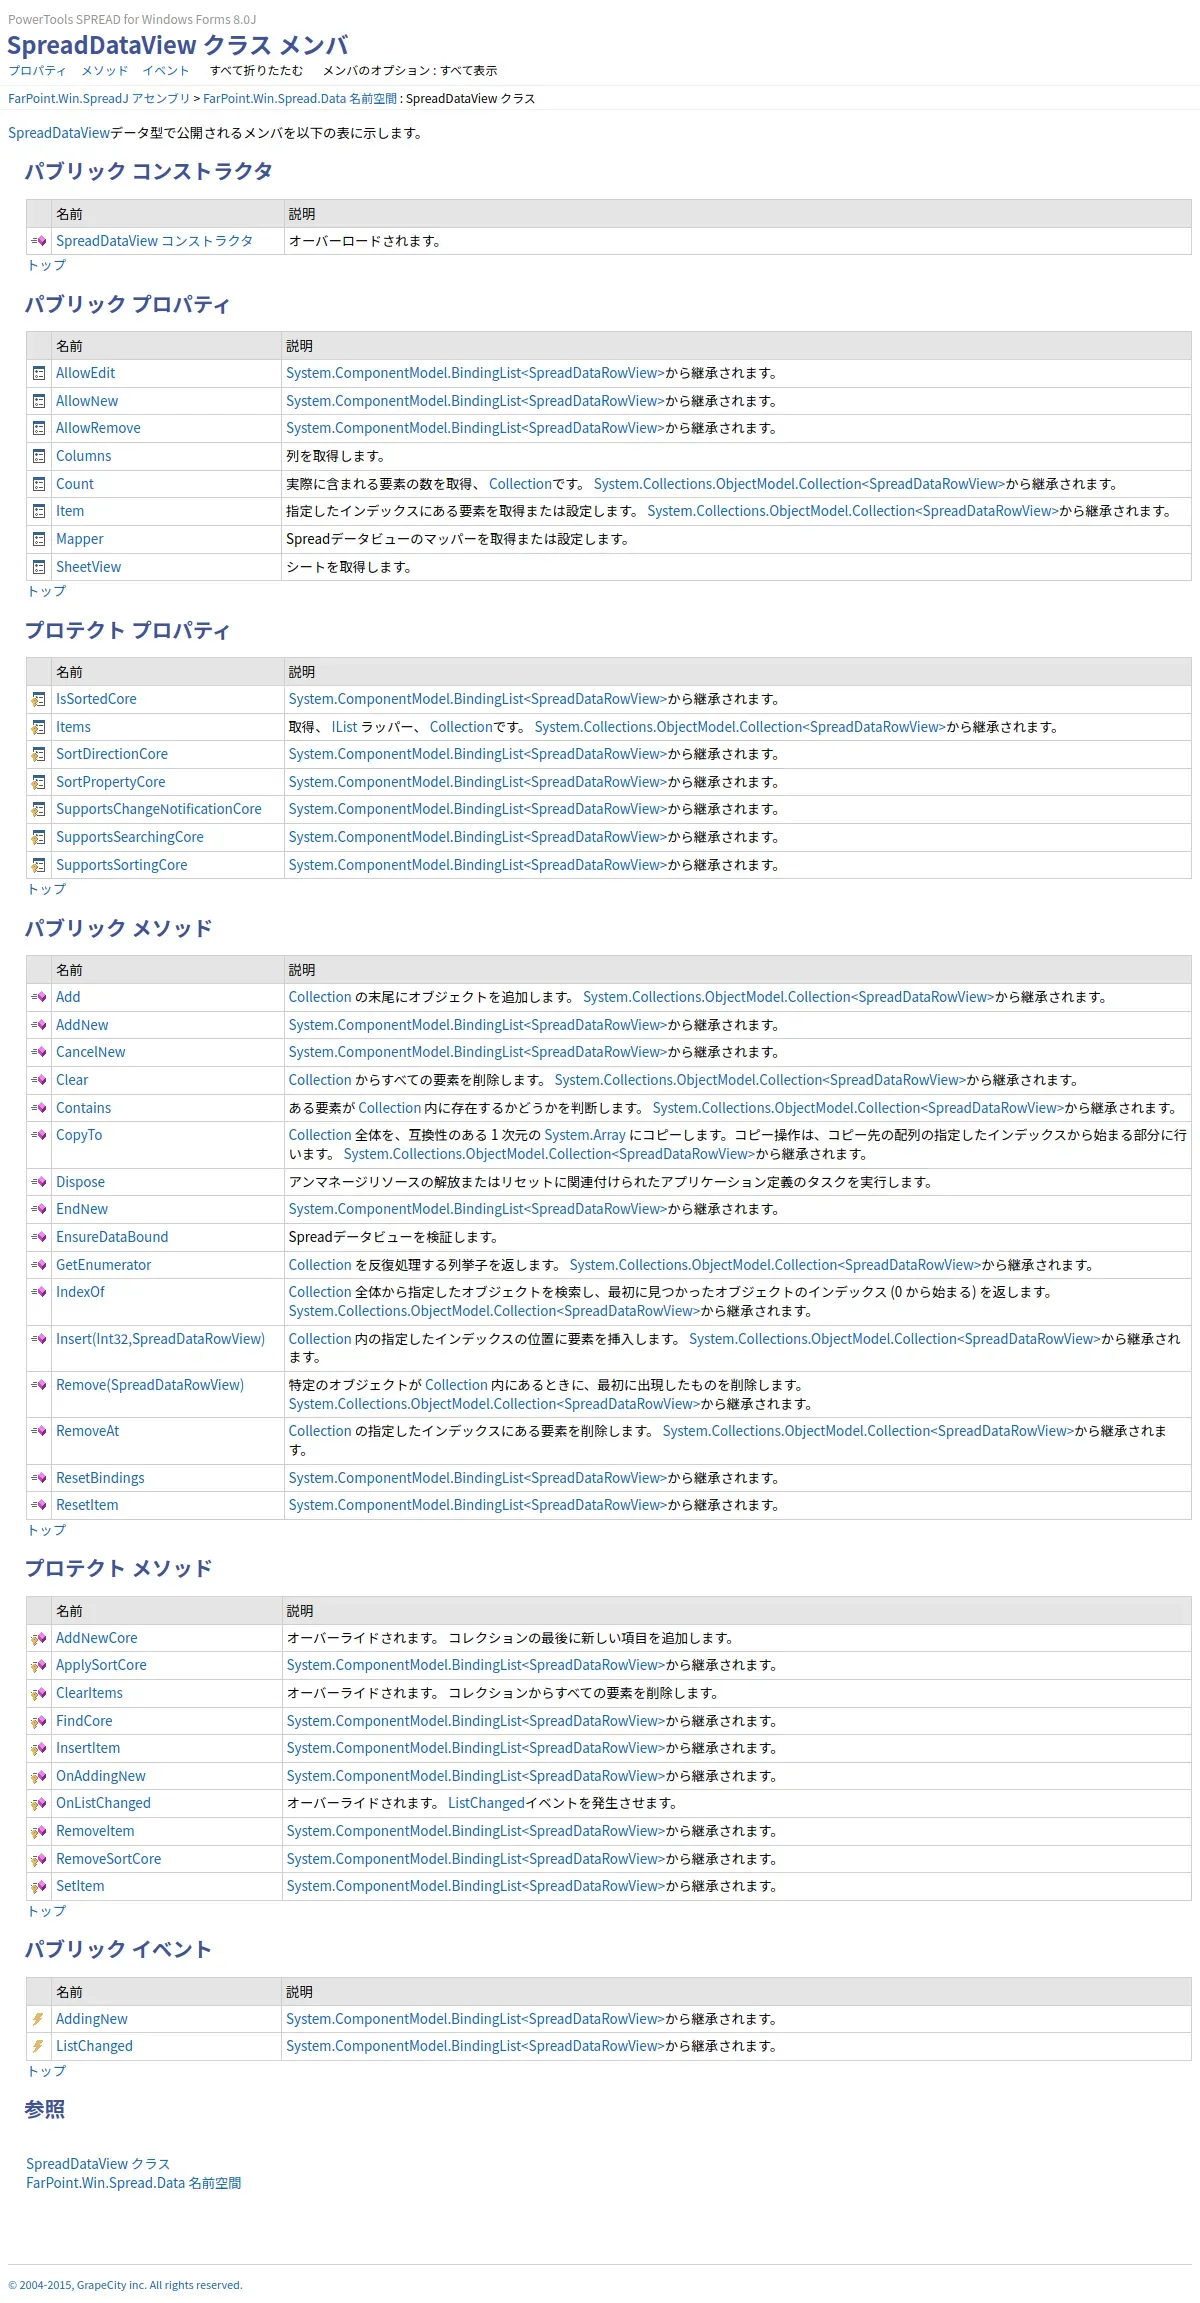
Task: Collapse the 参照 section heading
Action: (x=45, y=2109)
